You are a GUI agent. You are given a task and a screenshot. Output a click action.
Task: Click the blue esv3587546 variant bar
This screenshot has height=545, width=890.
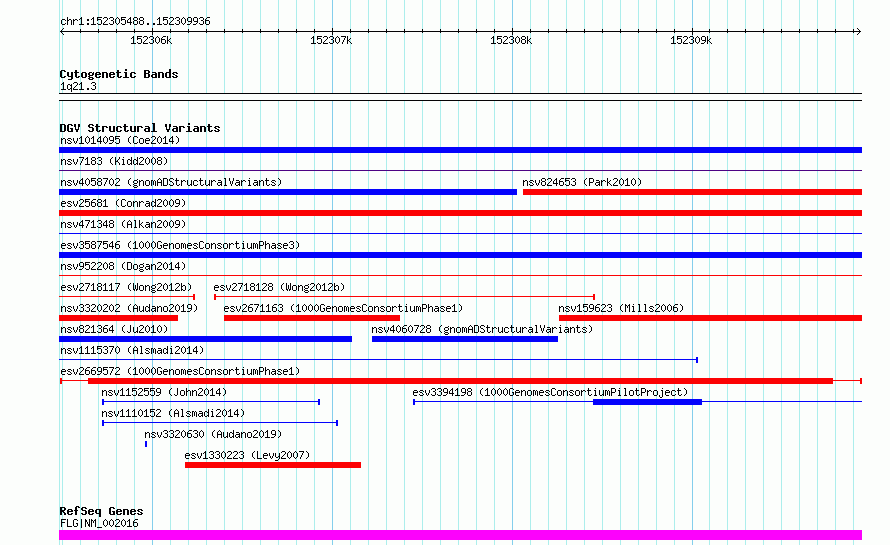pos(460,255)
